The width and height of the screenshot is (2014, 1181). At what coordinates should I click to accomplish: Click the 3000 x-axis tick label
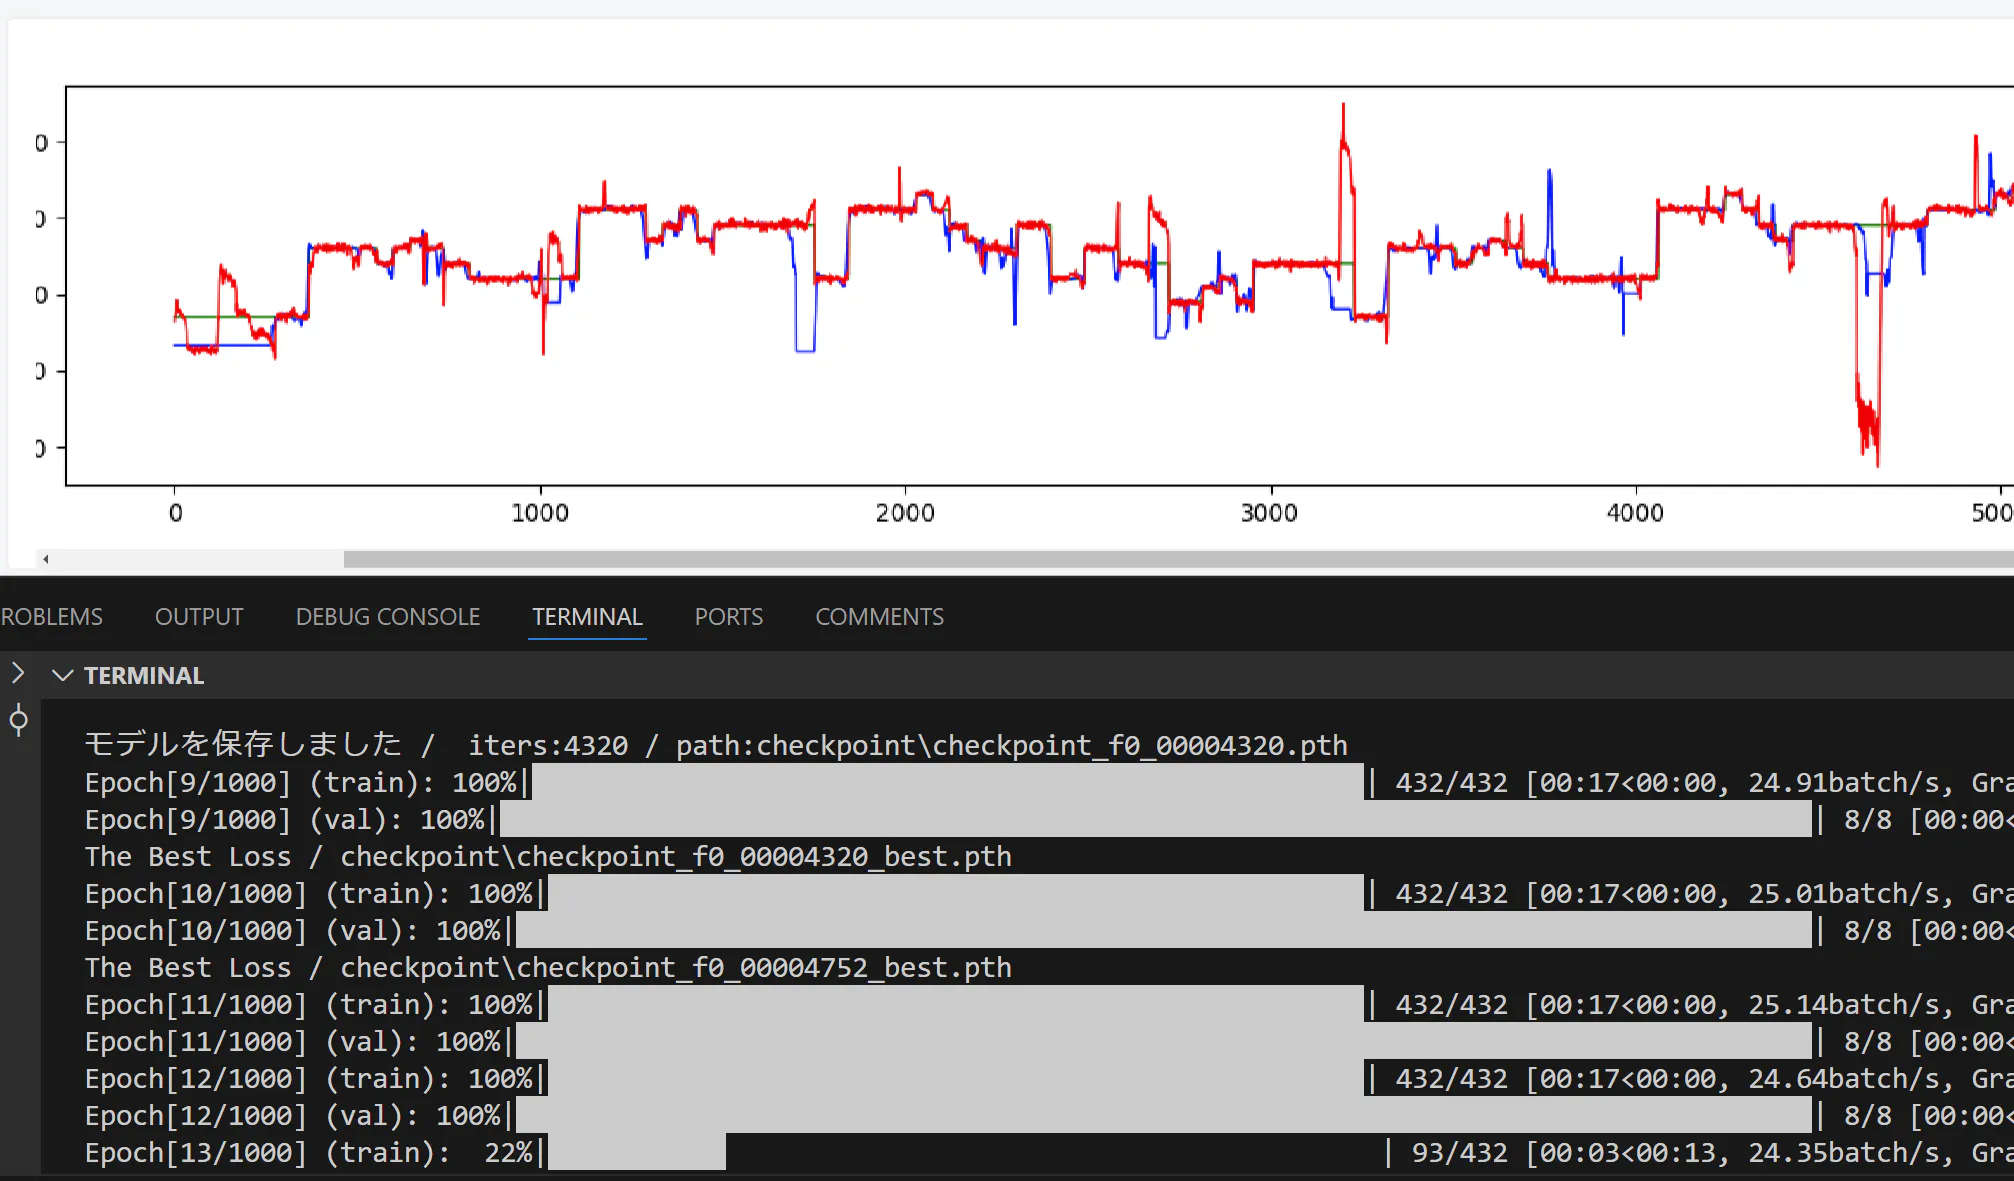[1269, 513]
